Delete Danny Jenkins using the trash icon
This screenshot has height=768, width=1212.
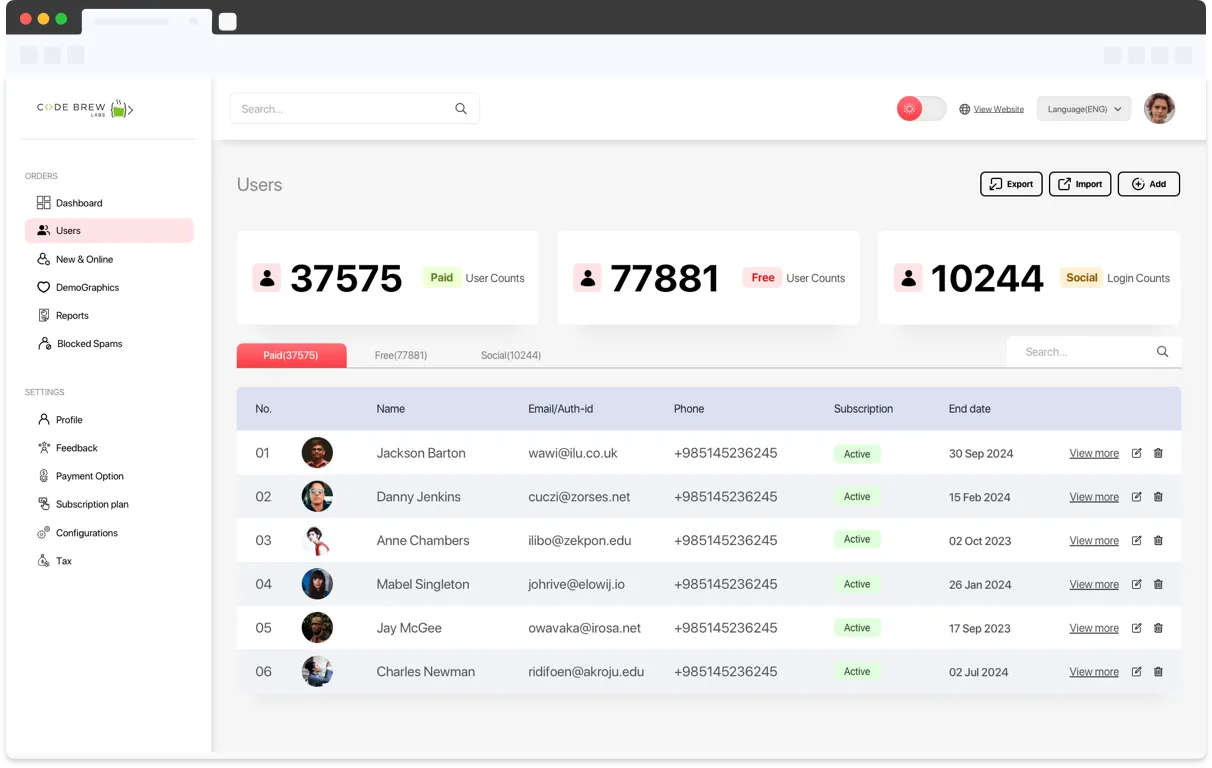(1158, 497)
